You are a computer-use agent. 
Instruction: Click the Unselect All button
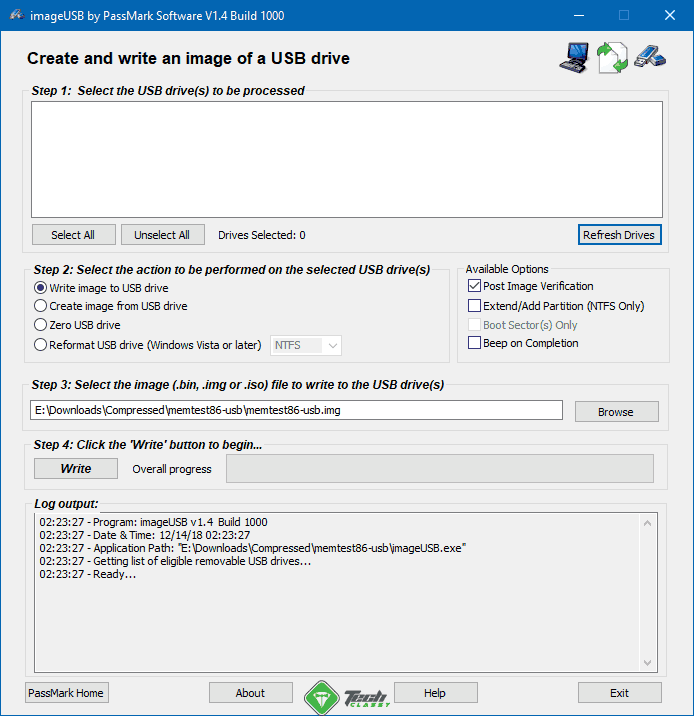[x=163, y=235]
